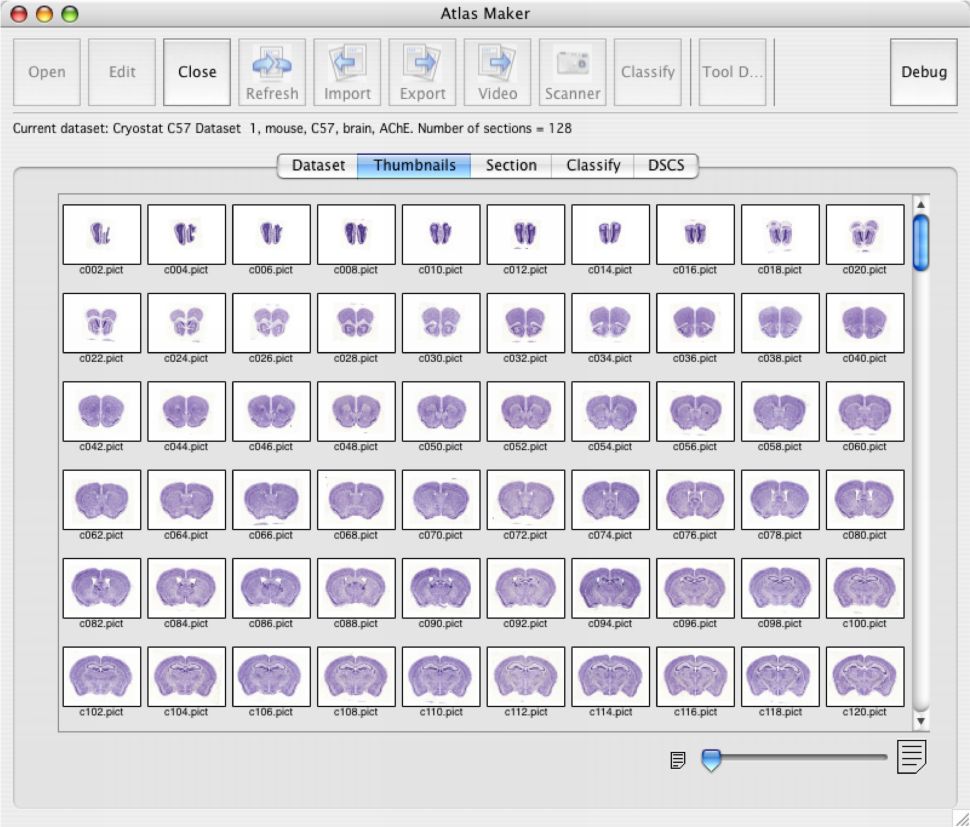
Task: Click scrollbar down arrow in thumbnail list
Action: (921, 720)
